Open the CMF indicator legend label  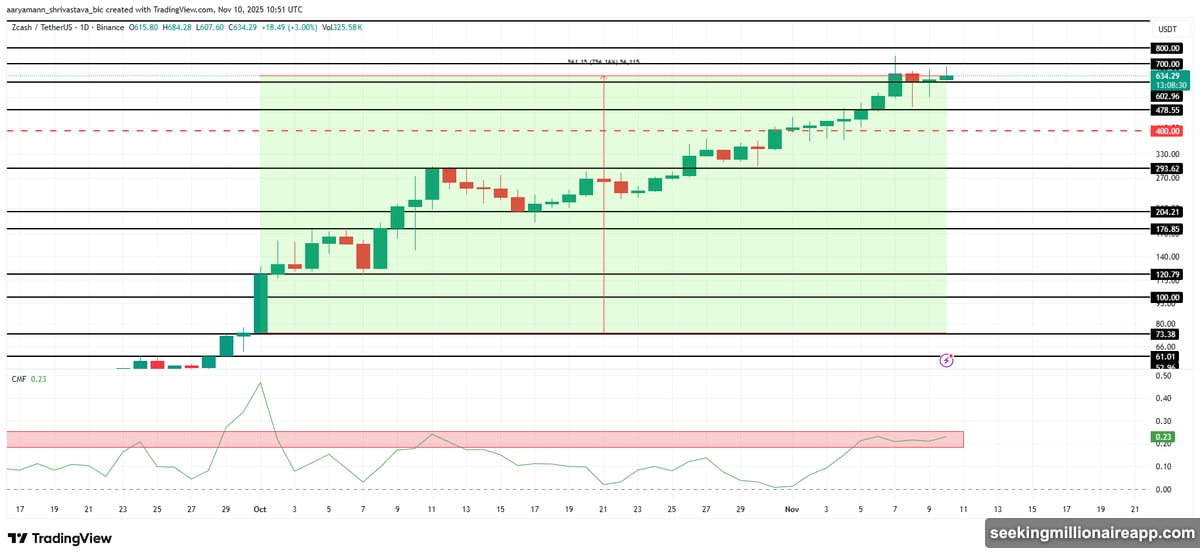point(19,378)
